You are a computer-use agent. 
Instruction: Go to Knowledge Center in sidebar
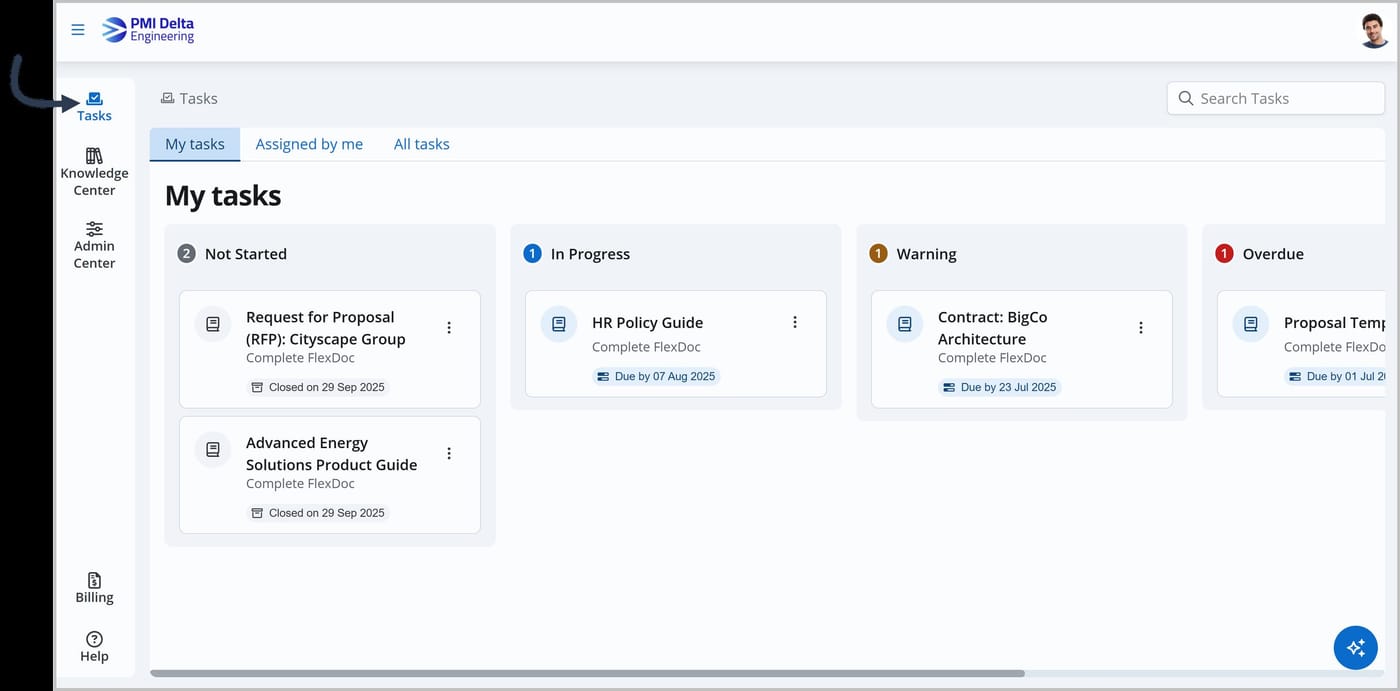pyautogui.click(x=94, y=172)
